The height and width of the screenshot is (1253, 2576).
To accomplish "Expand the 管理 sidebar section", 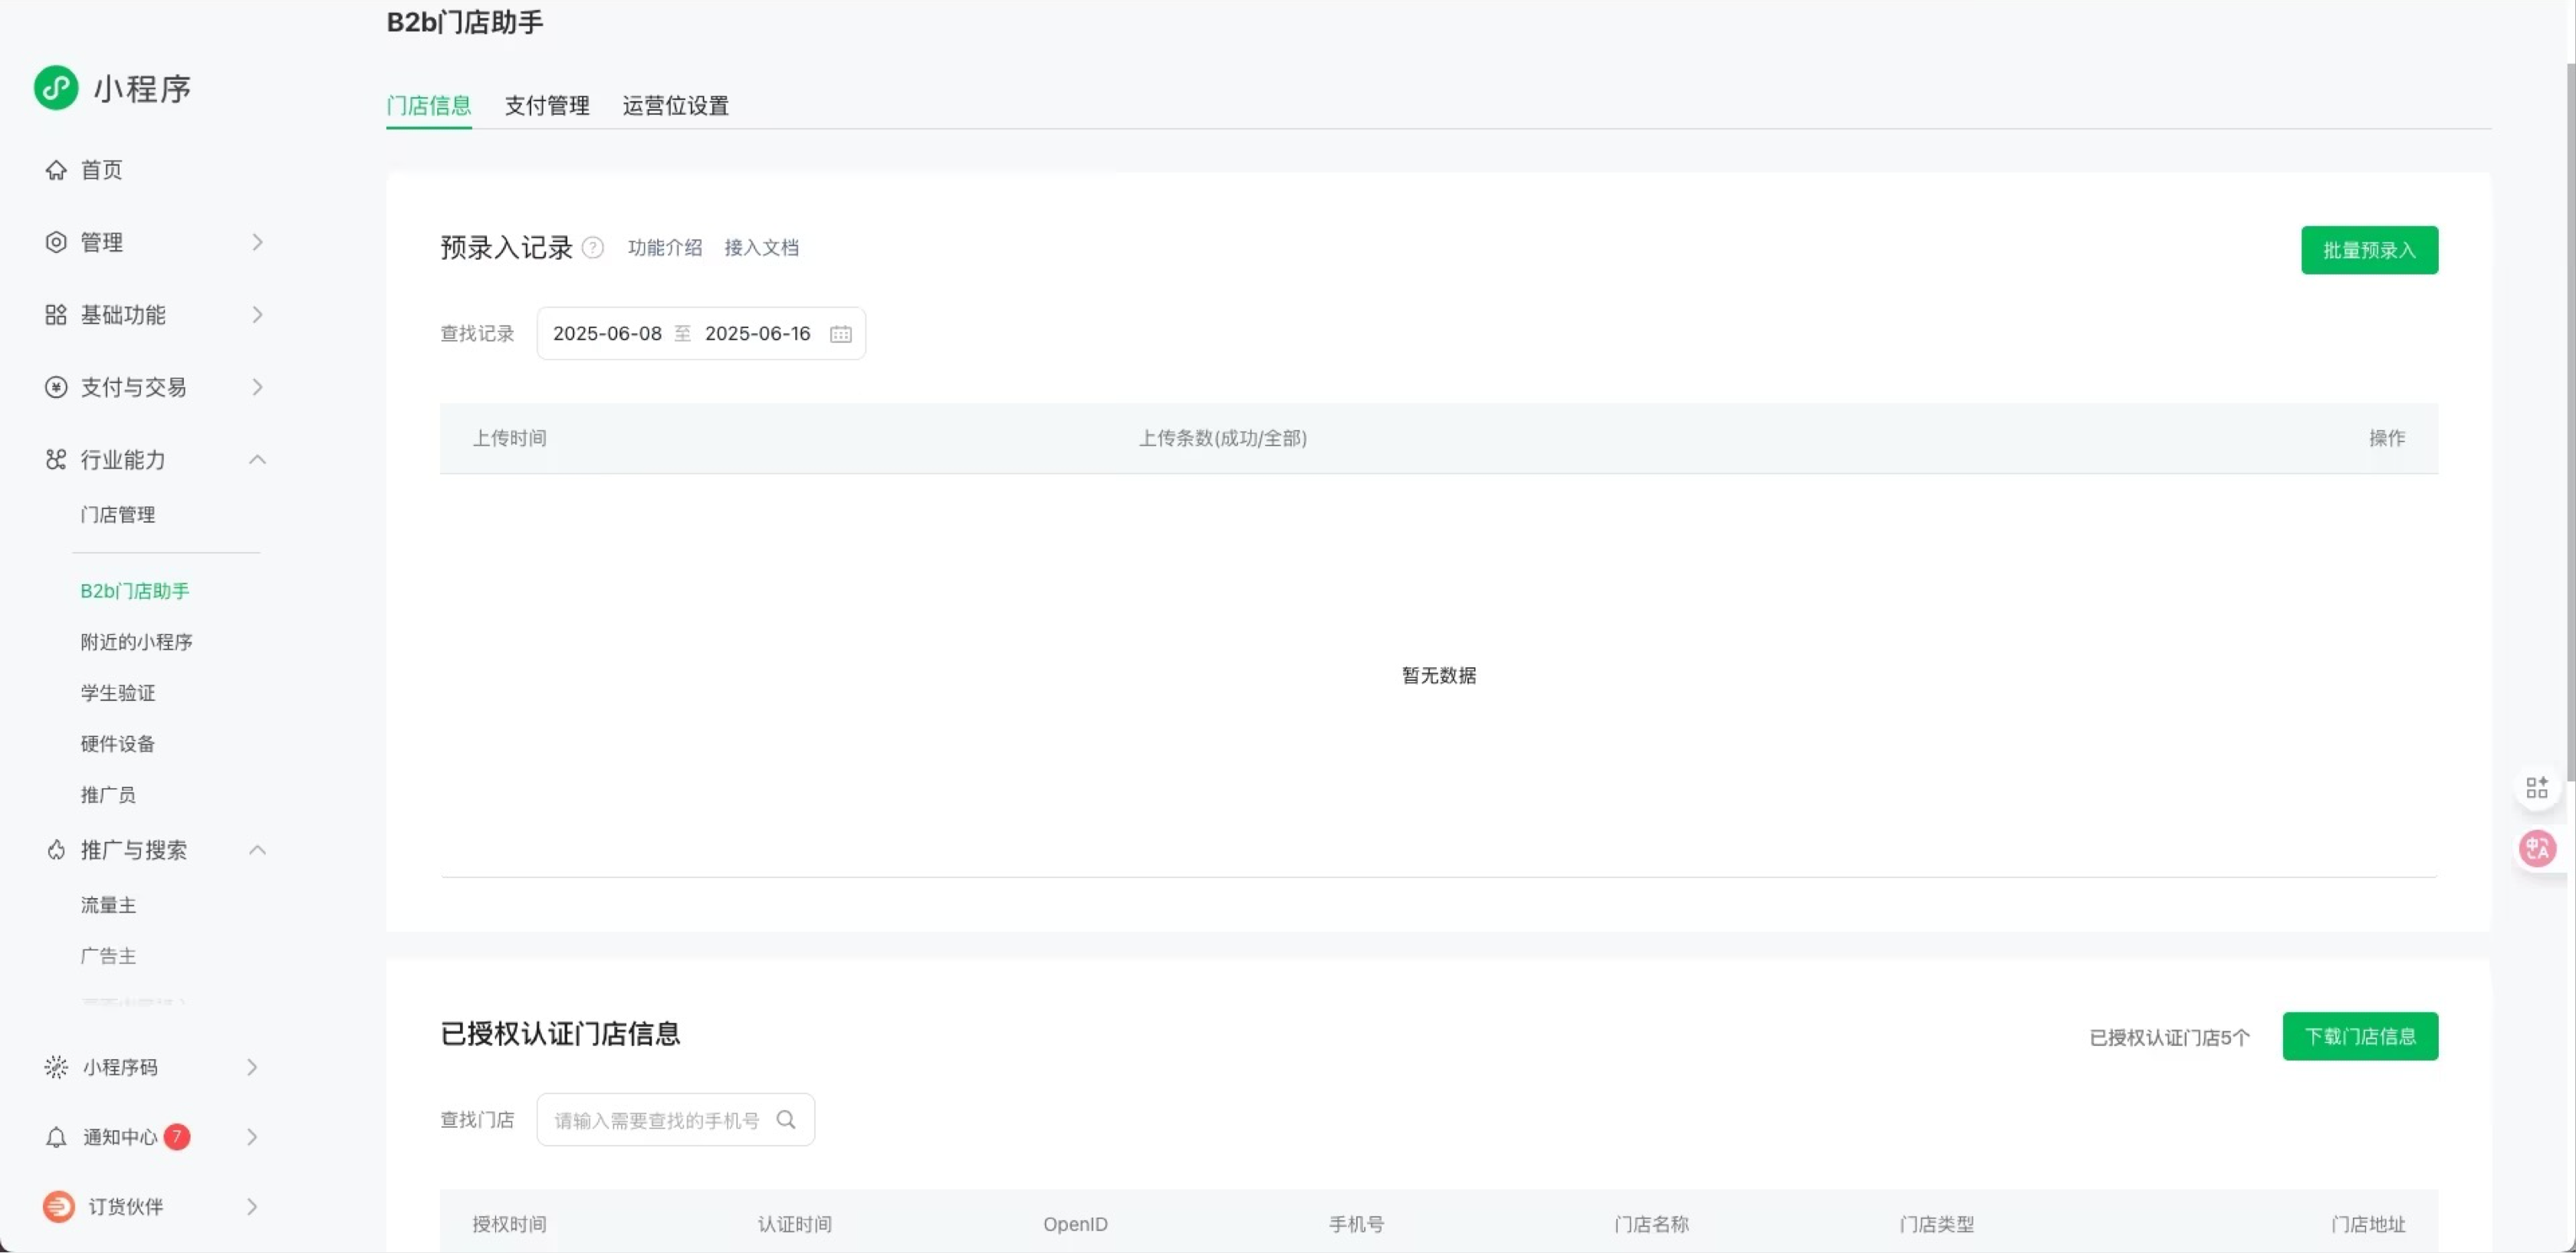I will click(x=152, y=242).
